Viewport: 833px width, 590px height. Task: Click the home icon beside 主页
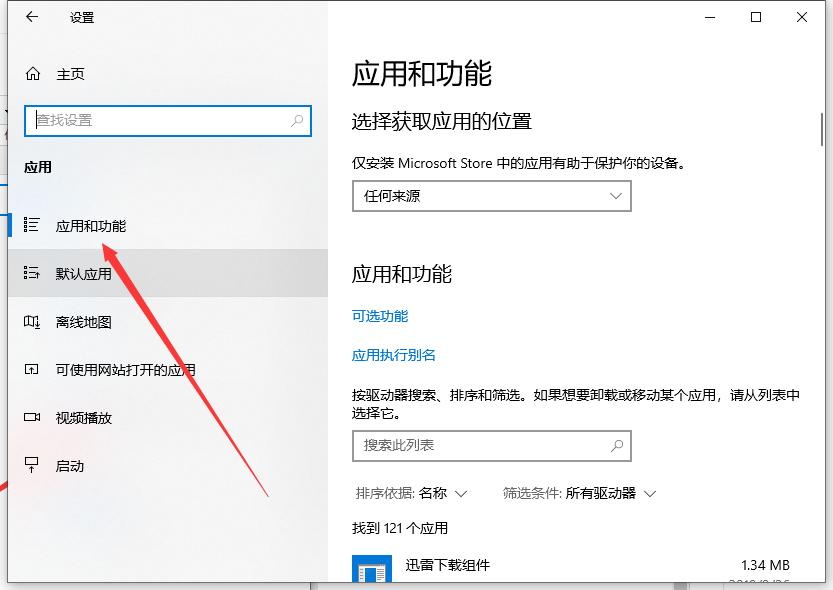(x=33, y=74)
